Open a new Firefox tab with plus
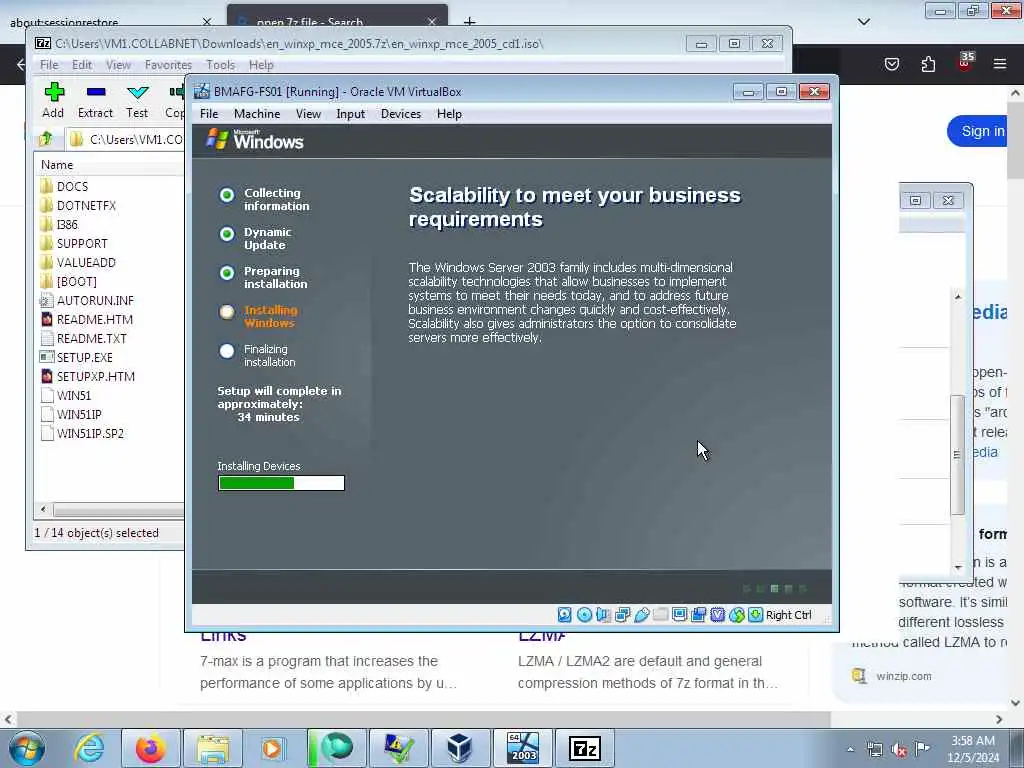 click(470, 22)
